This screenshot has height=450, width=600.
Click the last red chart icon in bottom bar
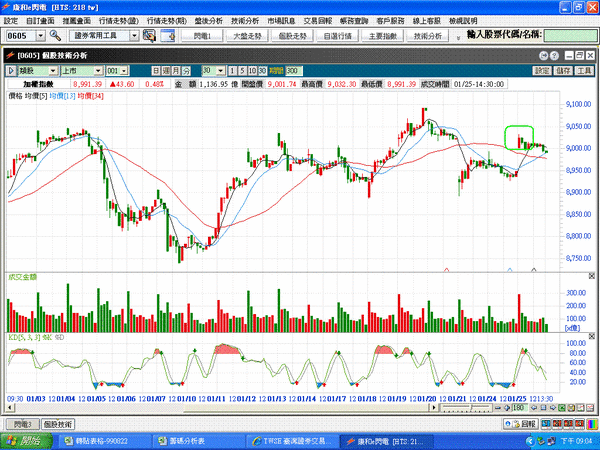tap(590, 408)
